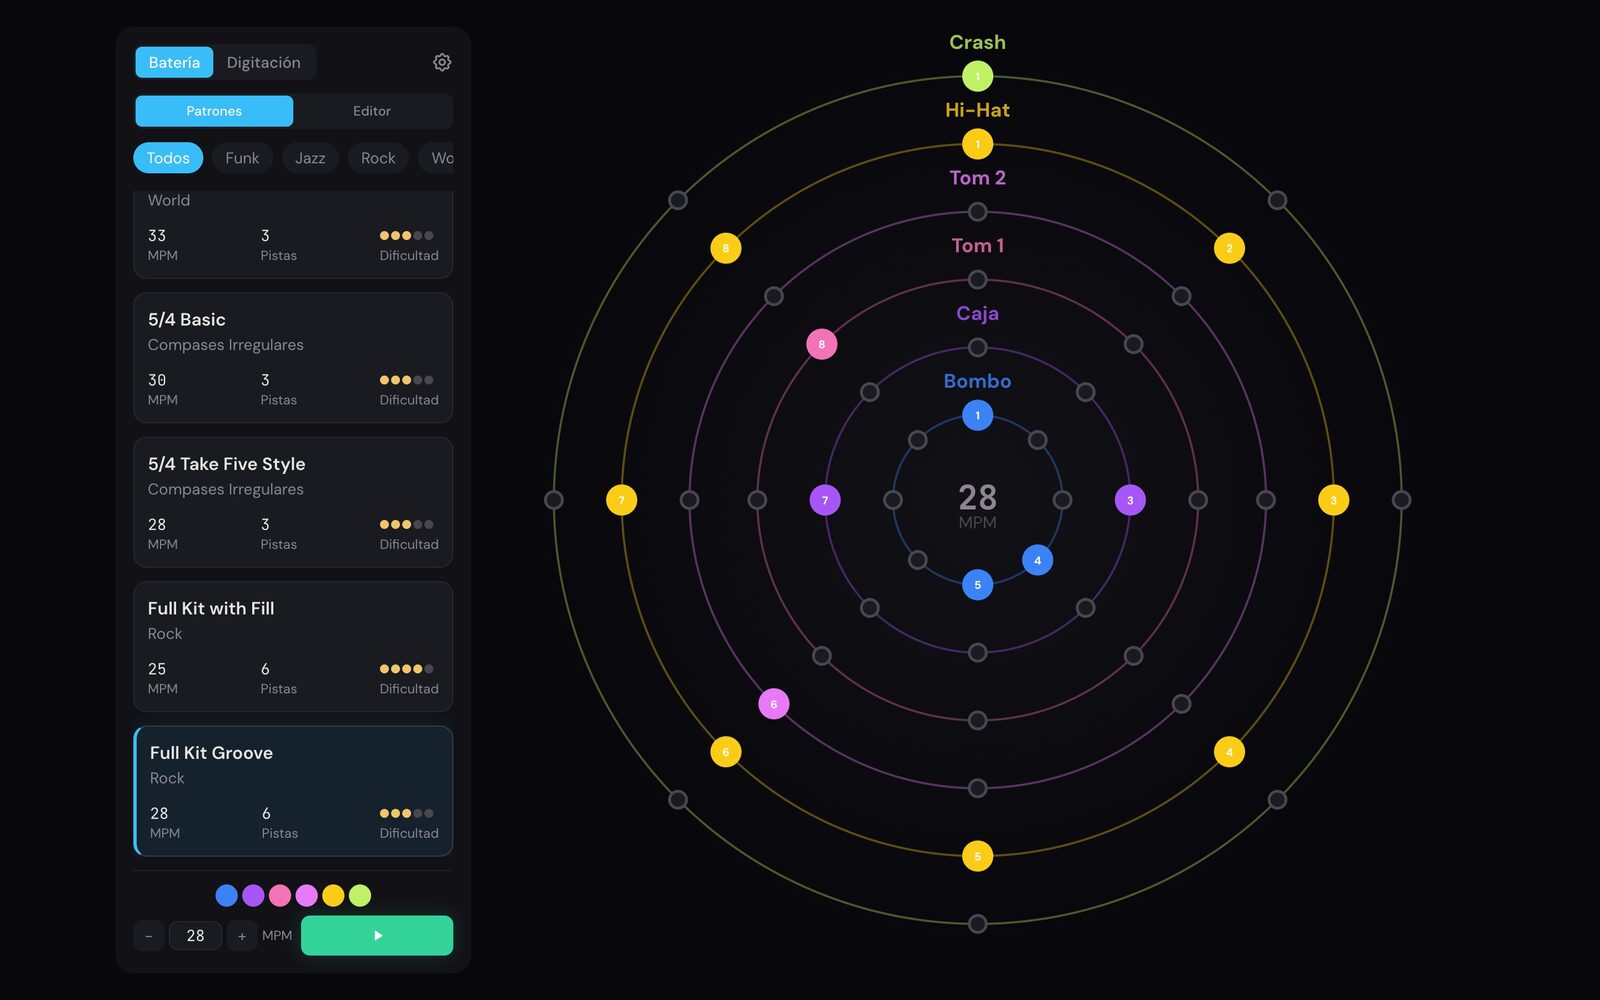
Task: Toggle Hi-Hat beat 2 node
Action: [x=1229, y=248]
